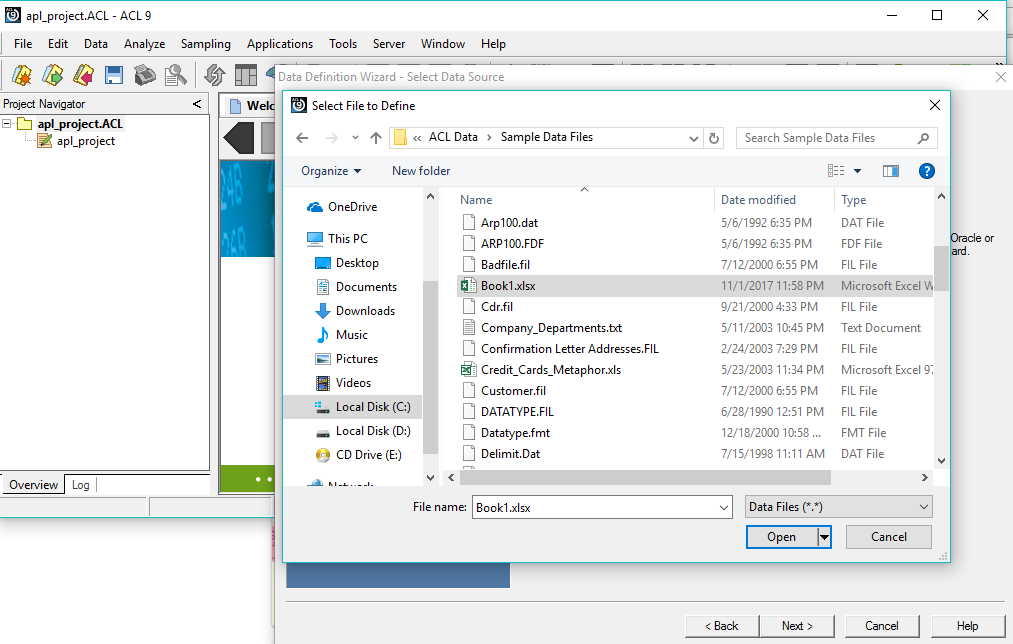This screenshot has width=1013, height=644.
Task: Open the Data Files (*.*) filter dropdown
Action: pos(839,507)
